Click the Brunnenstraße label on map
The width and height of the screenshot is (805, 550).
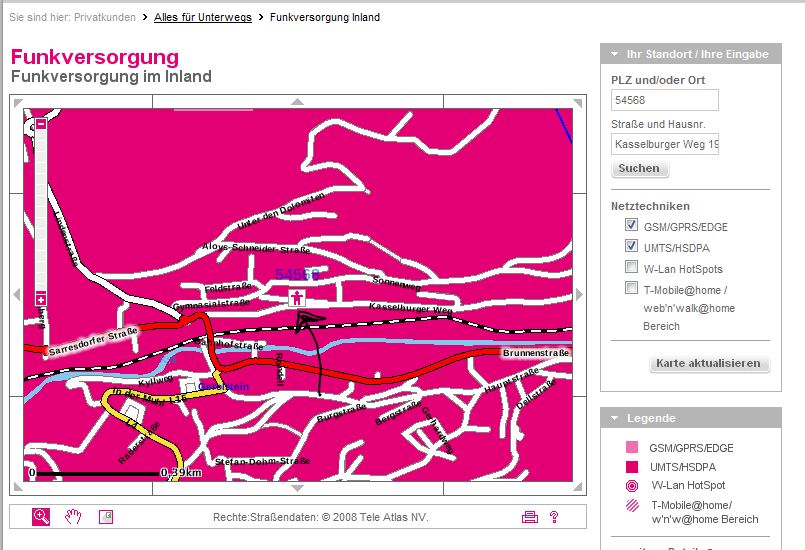[x=536, y=353]
